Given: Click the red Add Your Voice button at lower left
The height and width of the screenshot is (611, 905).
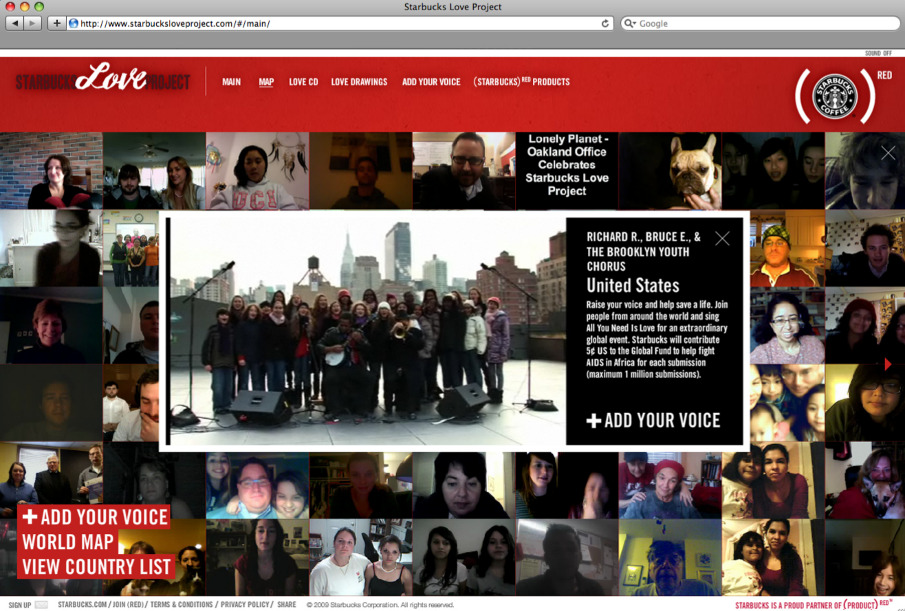Looking at the screenshot, I should click(x=95, y=516).
